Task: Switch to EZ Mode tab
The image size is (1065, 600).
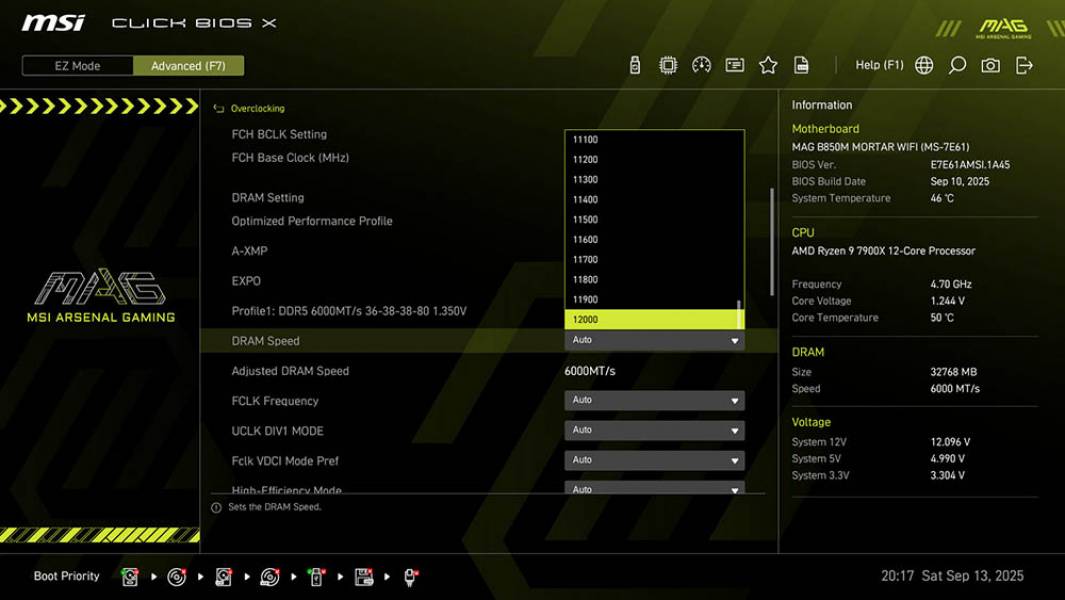Action: (76, 66)
